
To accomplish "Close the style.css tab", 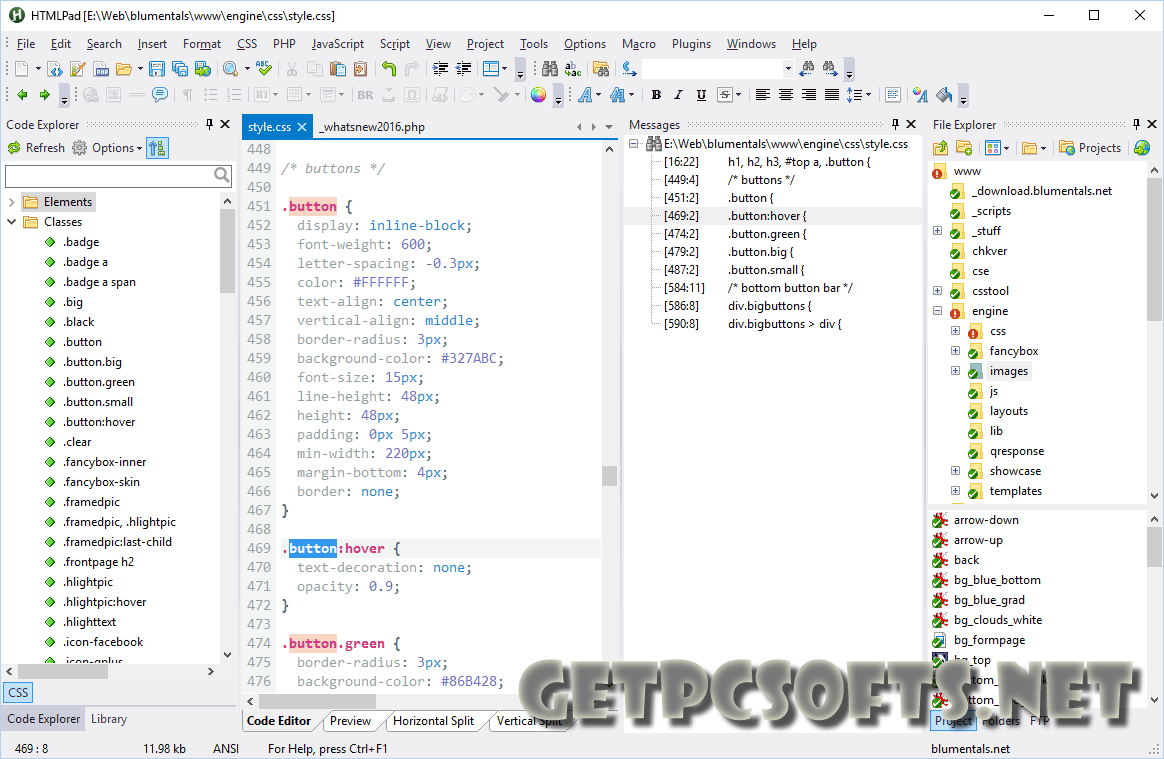I will click(302, 127).
